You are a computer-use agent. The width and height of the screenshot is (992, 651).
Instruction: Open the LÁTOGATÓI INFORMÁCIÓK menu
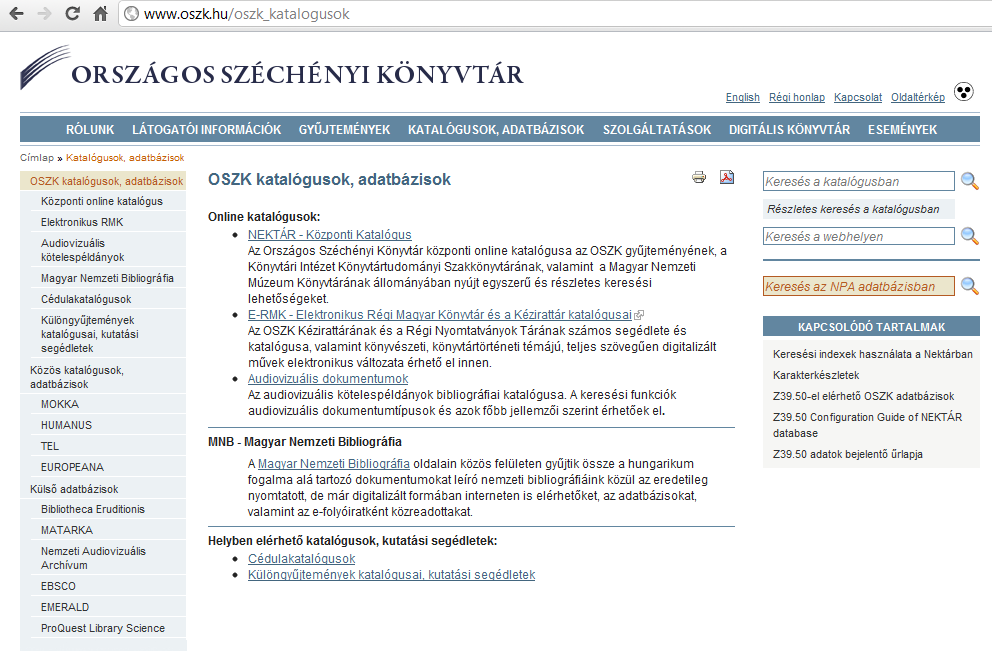pos(207,130)
